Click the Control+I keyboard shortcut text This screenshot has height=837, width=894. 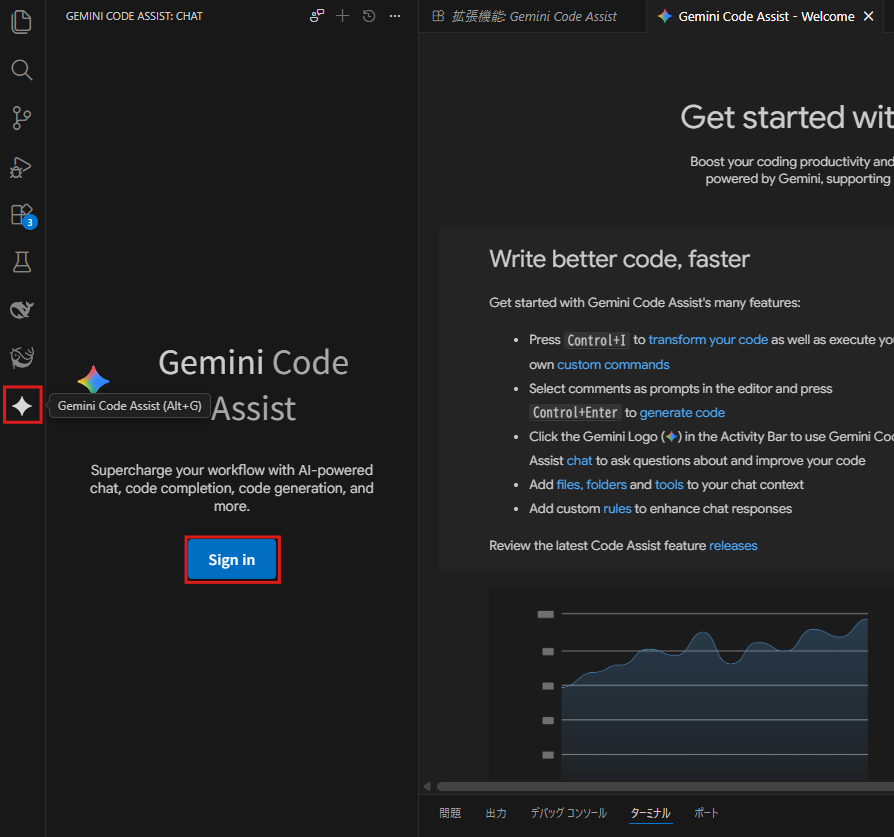pyautogui.click(x=596, y=340)
